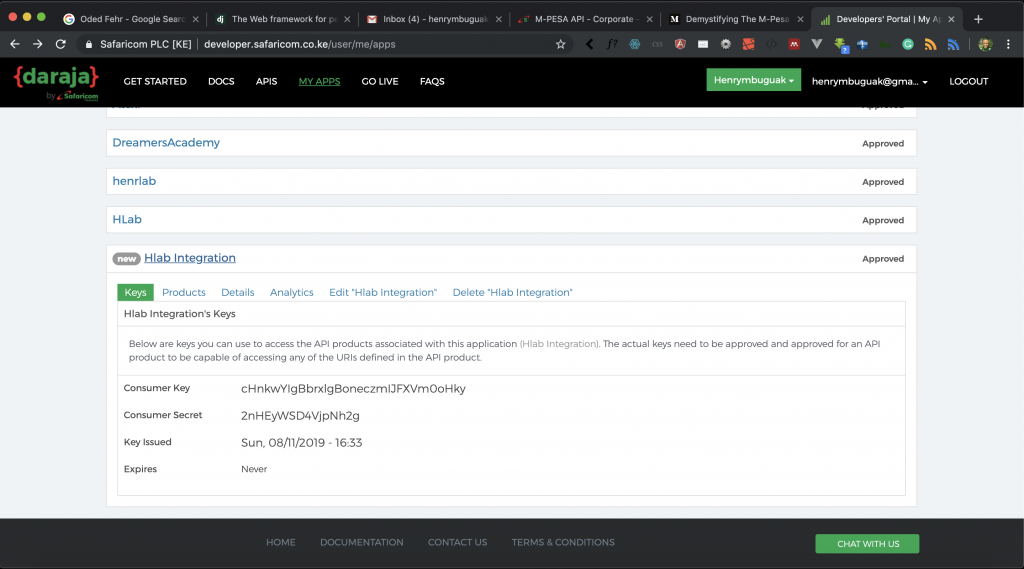Go back with the browser back arrow
This screenshot has height=569, width=1024.
tap(14, 44)
